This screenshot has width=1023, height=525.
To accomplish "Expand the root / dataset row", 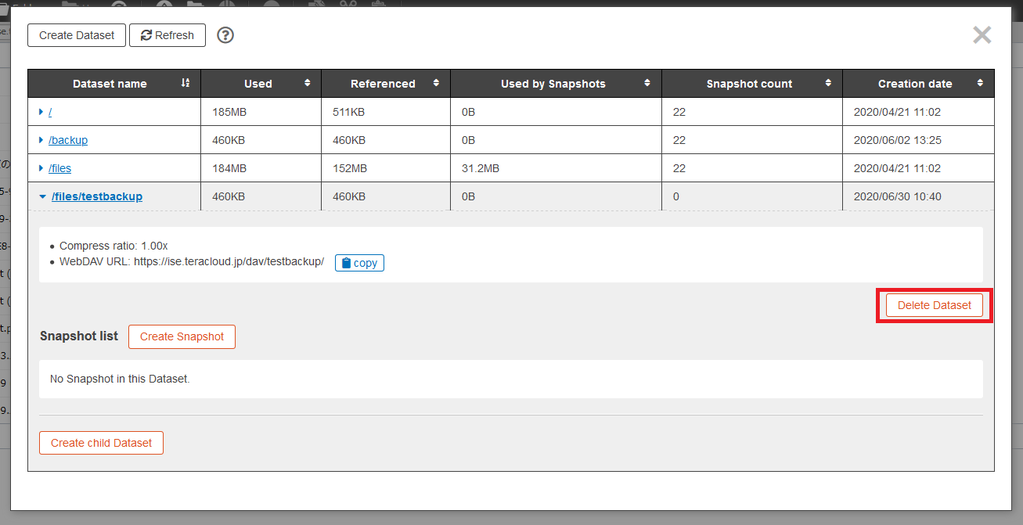I will (41, 112).
